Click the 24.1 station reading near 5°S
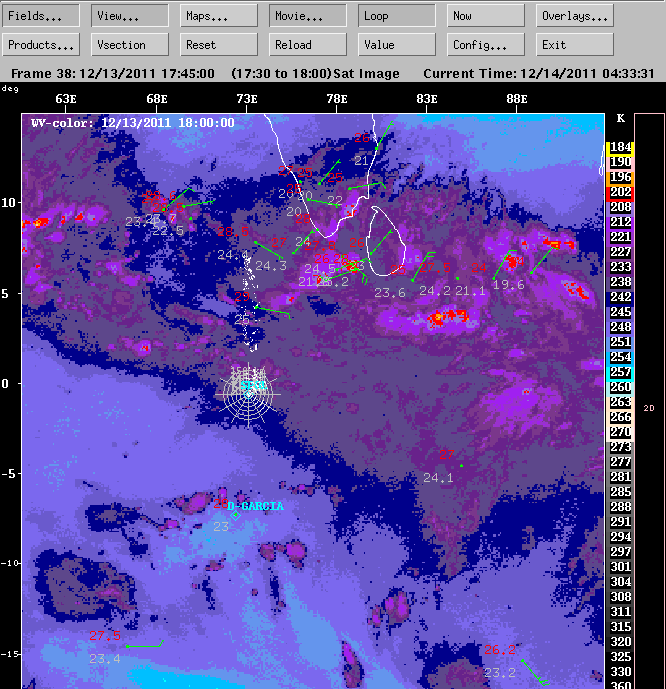This screenshot has width=666, height=689. click(438, 478)
